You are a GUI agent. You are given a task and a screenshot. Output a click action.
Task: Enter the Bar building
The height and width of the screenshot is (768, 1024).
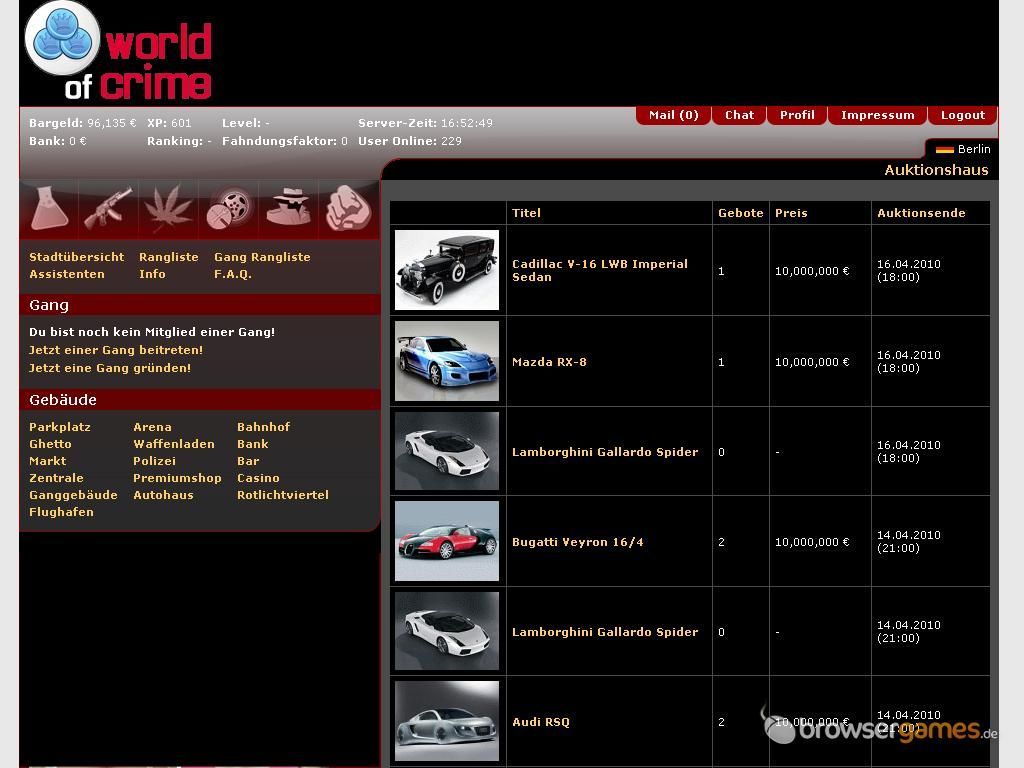[248, 461]
